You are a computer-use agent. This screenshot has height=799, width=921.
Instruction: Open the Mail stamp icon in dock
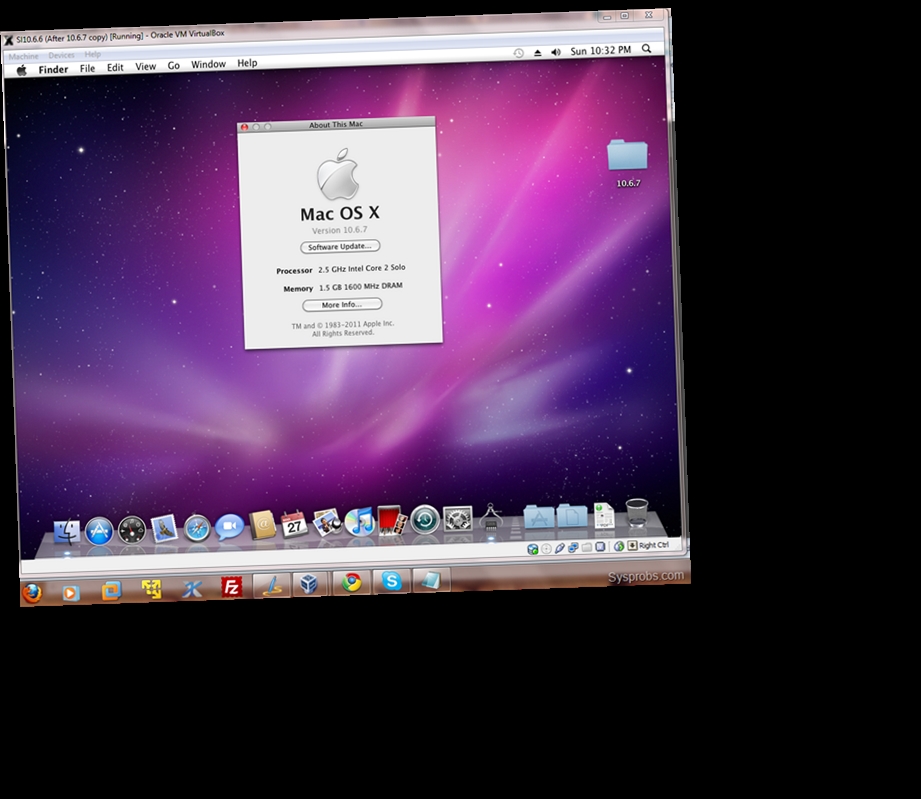pos(164,529)
